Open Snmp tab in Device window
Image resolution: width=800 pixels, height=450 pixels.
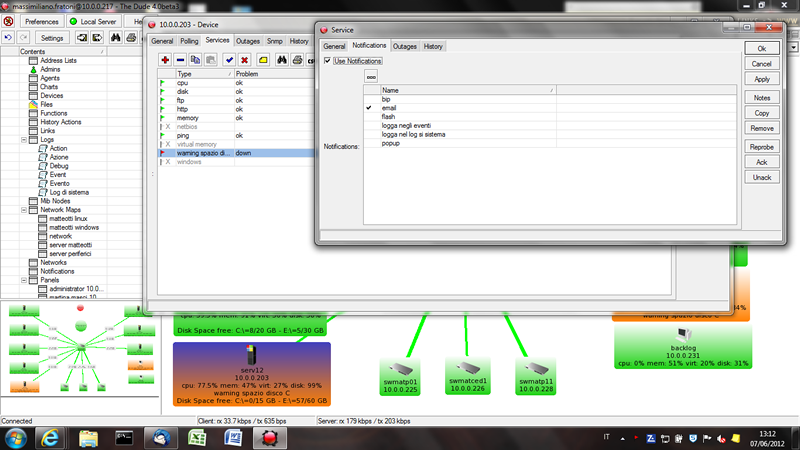(274, 41)
